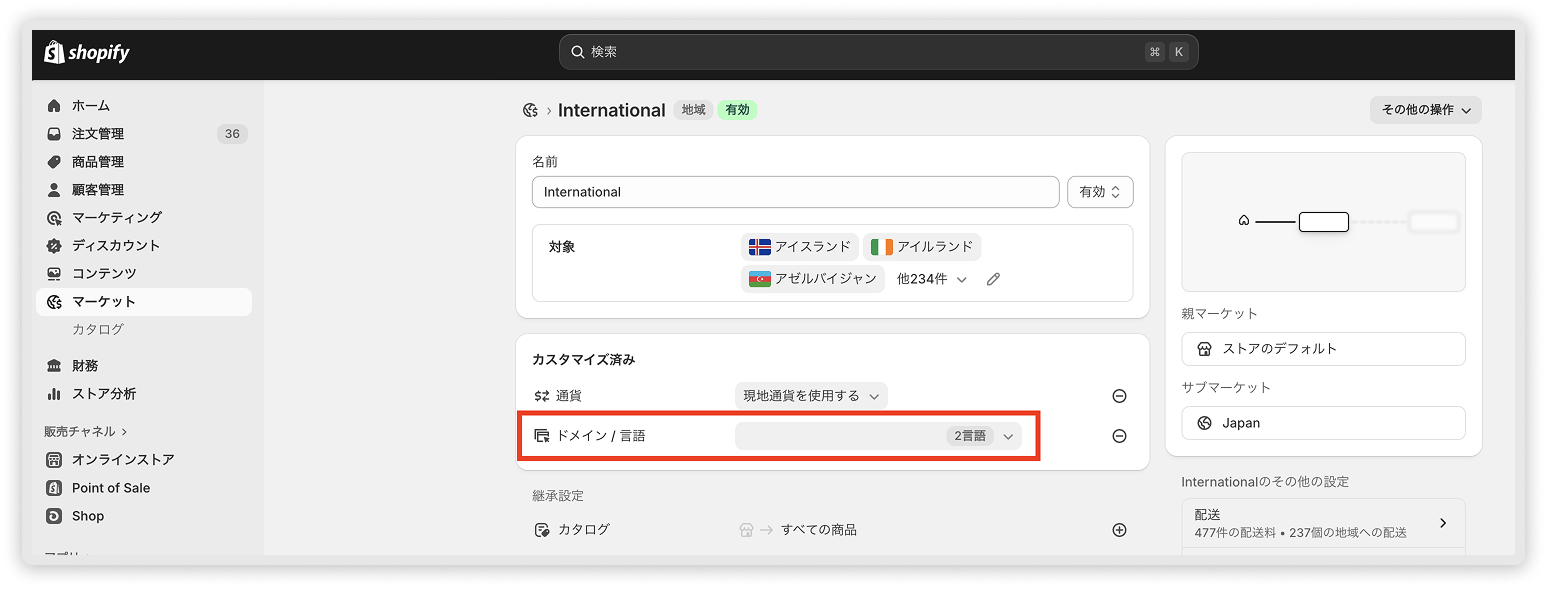This screenshot has width=1547, height=589.
Task: Go to 商品管理 section
Action: (97, 162)
